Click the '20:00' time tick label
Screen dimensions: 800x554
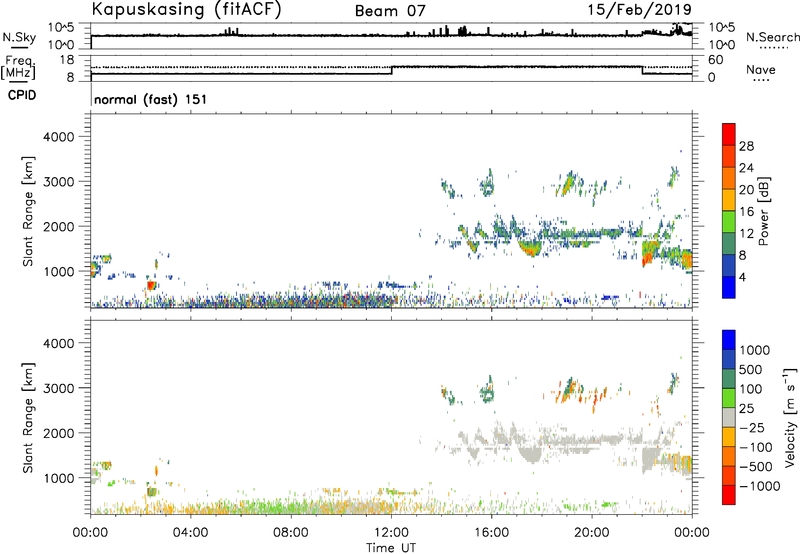tap(592, 533)
